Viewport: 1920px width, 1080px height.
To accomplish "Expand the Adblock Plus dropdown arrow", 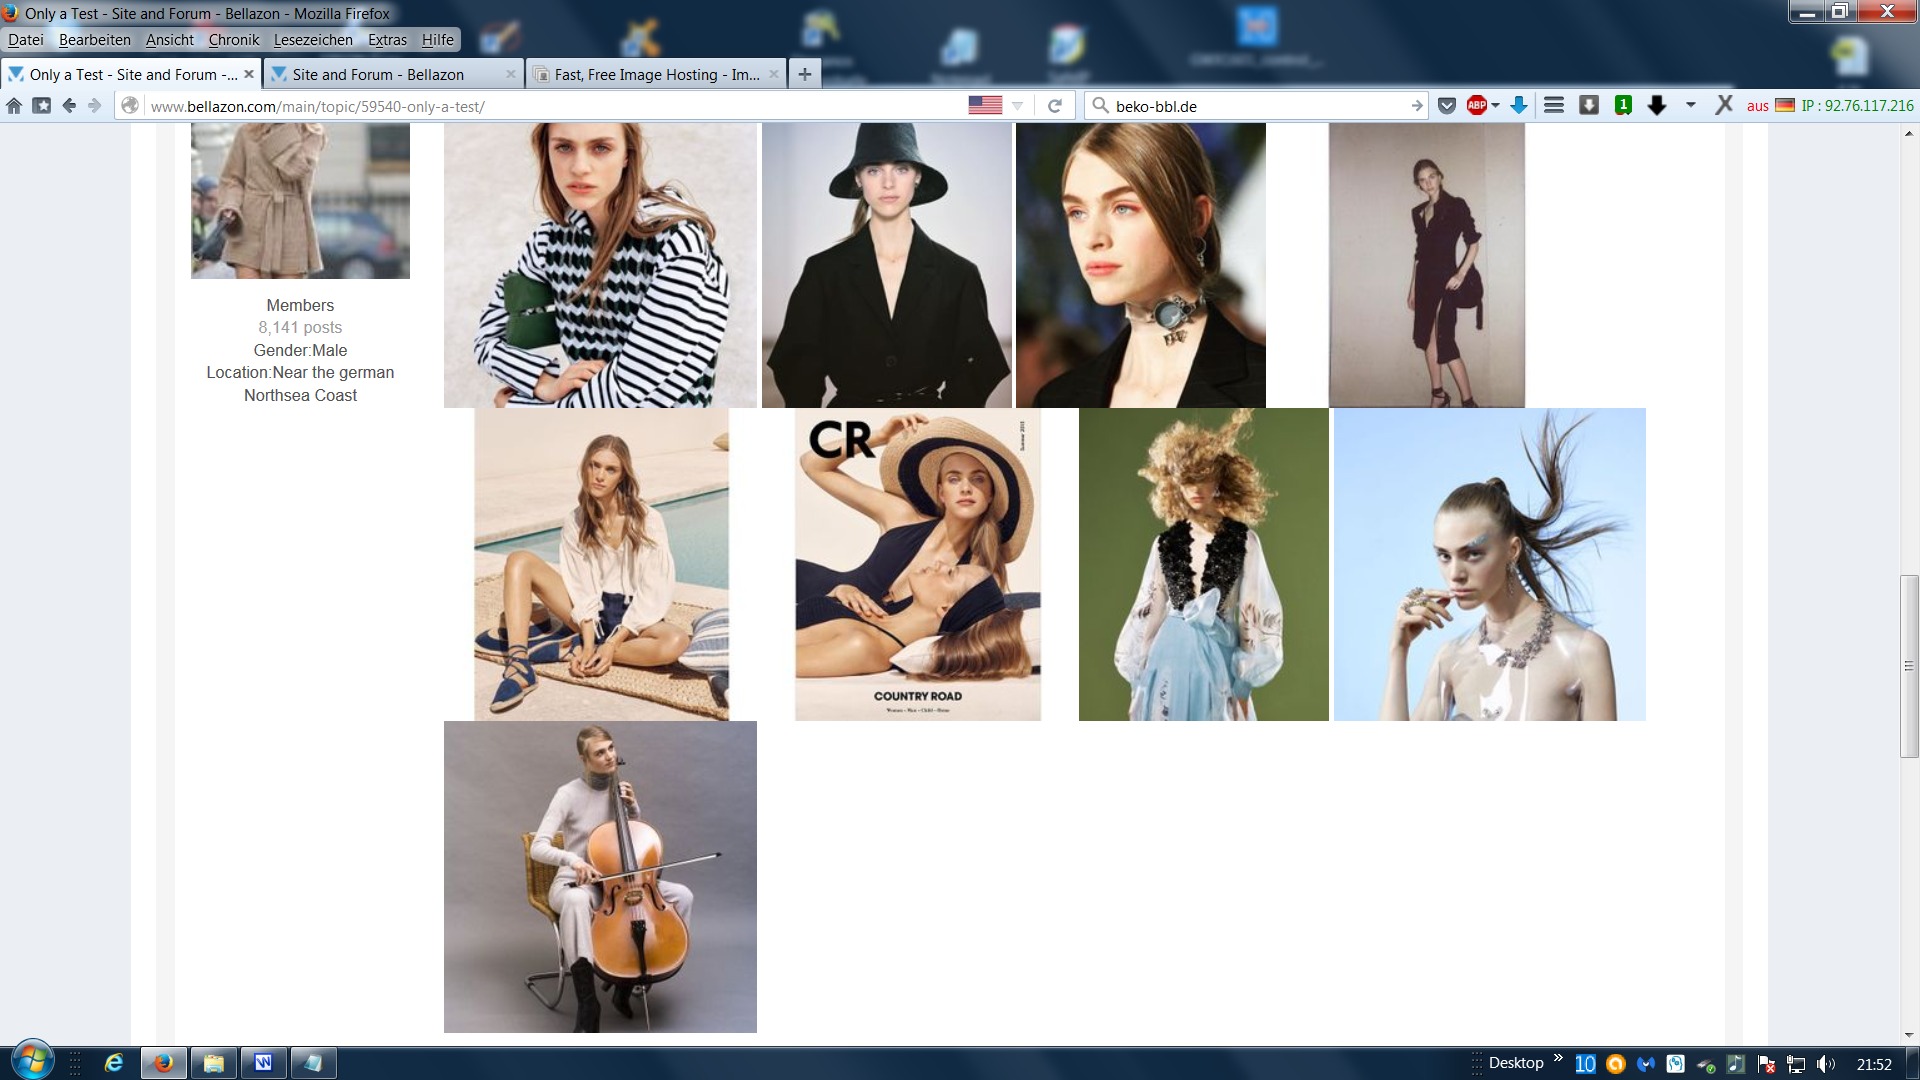I will pyautogui.click(x=1496, y=105).
